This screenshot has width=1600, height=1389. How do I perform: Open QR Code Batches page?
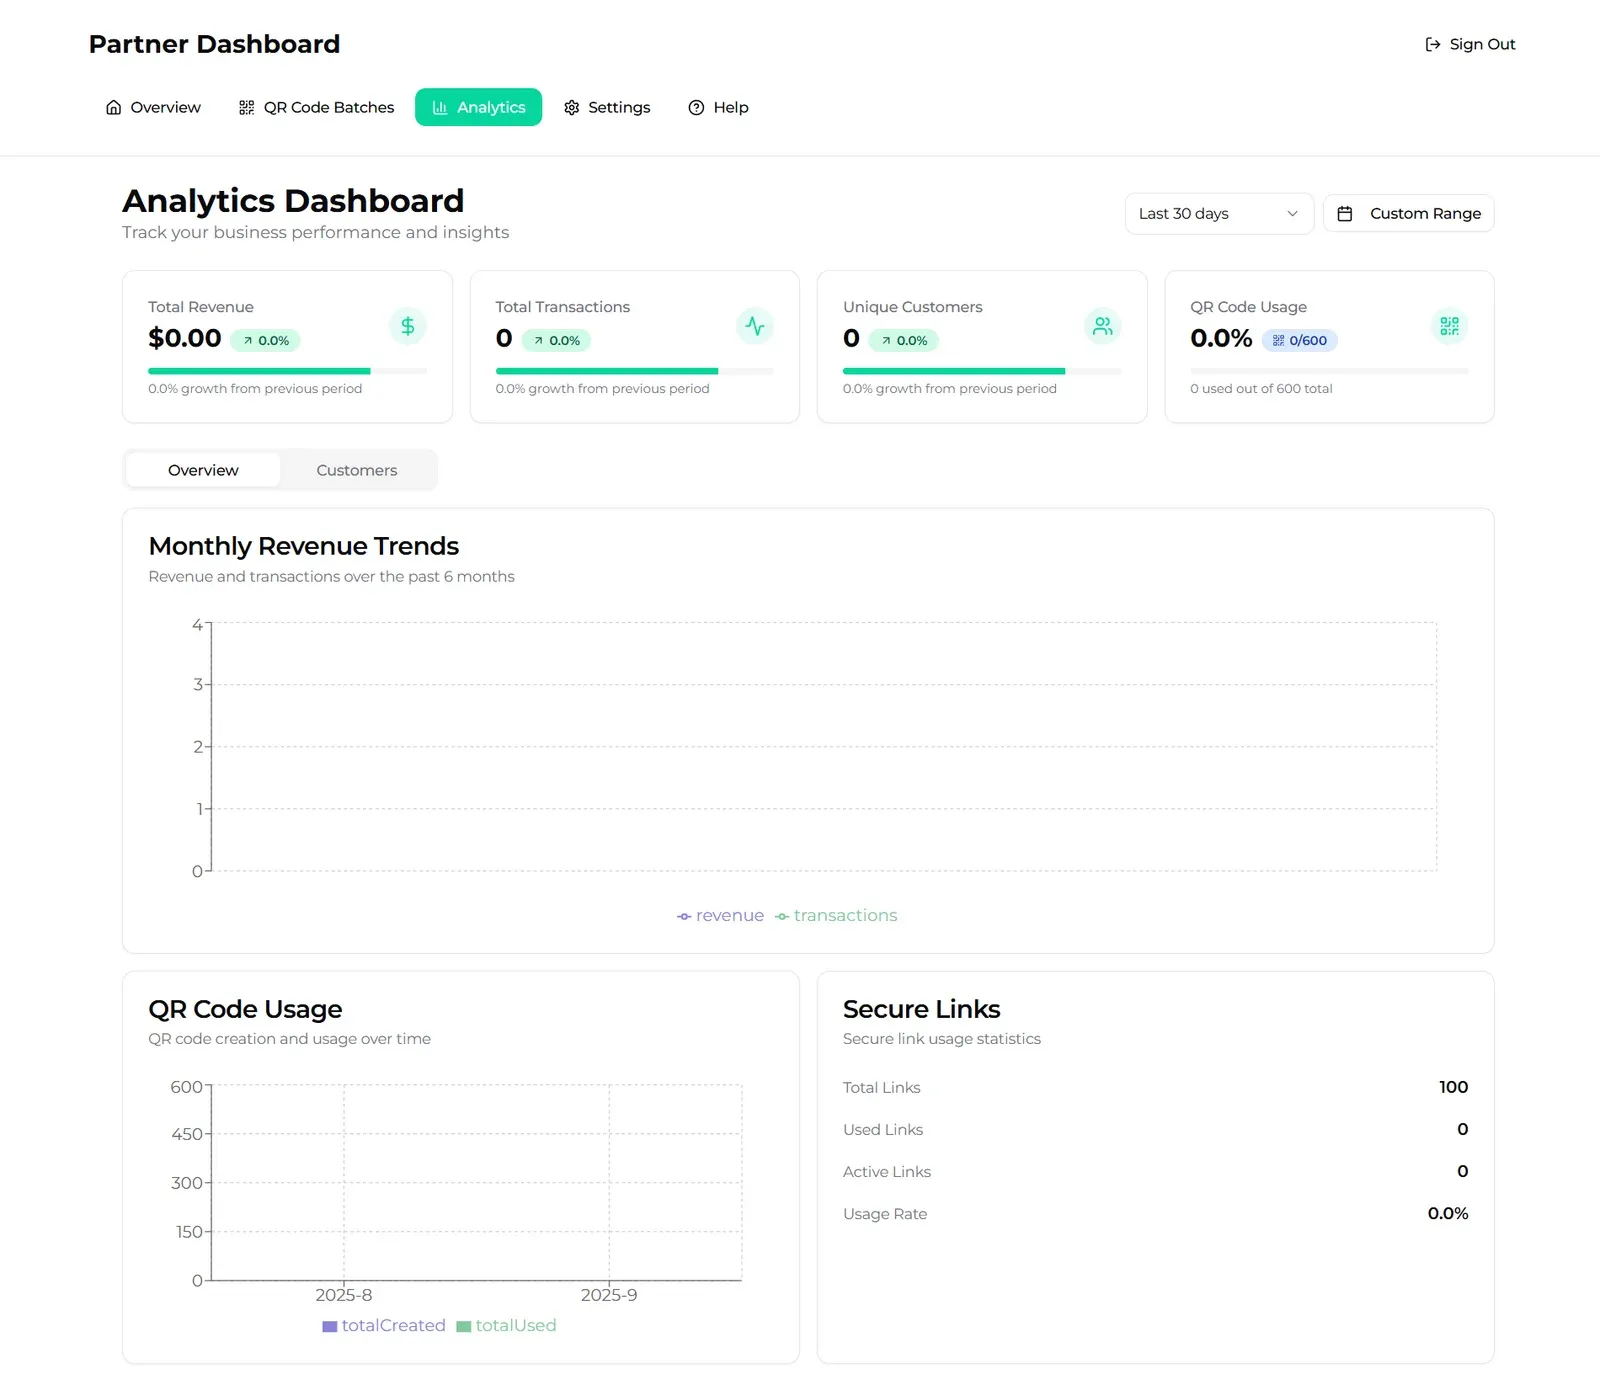[x=316, y=107]
